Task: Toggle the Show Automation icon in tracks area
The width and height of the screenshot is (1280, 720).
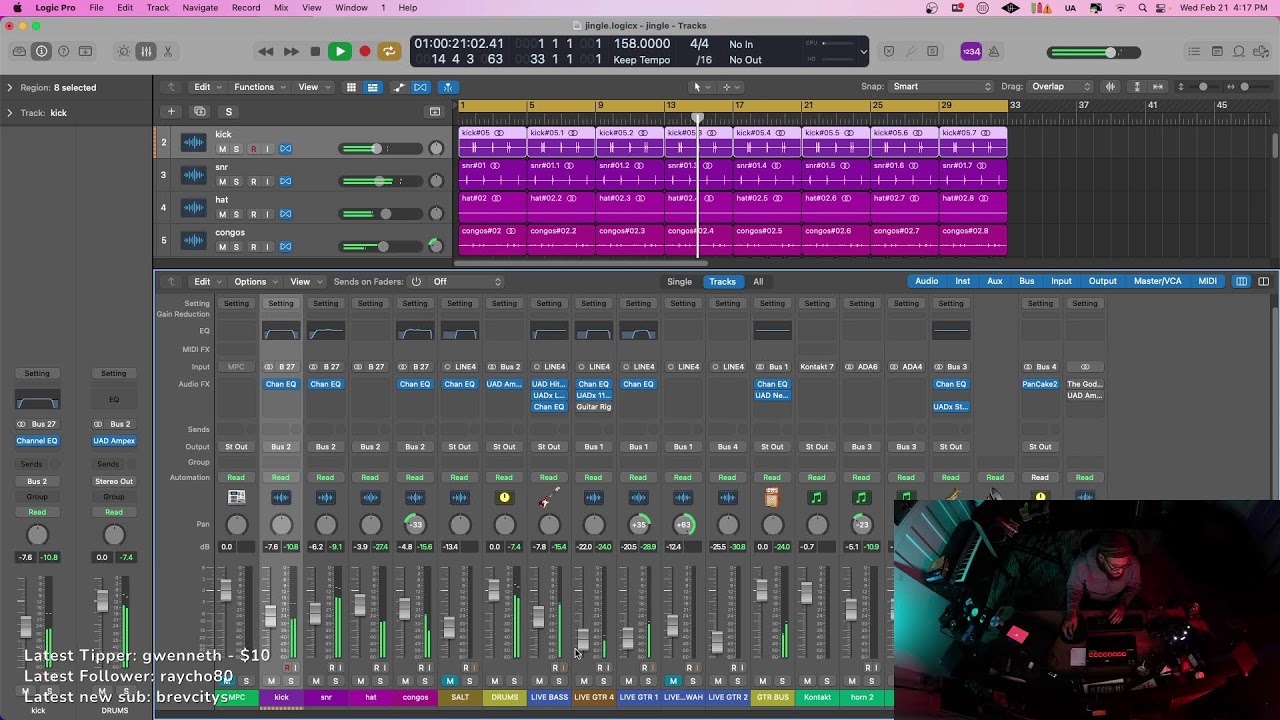Action: (399, 87)
